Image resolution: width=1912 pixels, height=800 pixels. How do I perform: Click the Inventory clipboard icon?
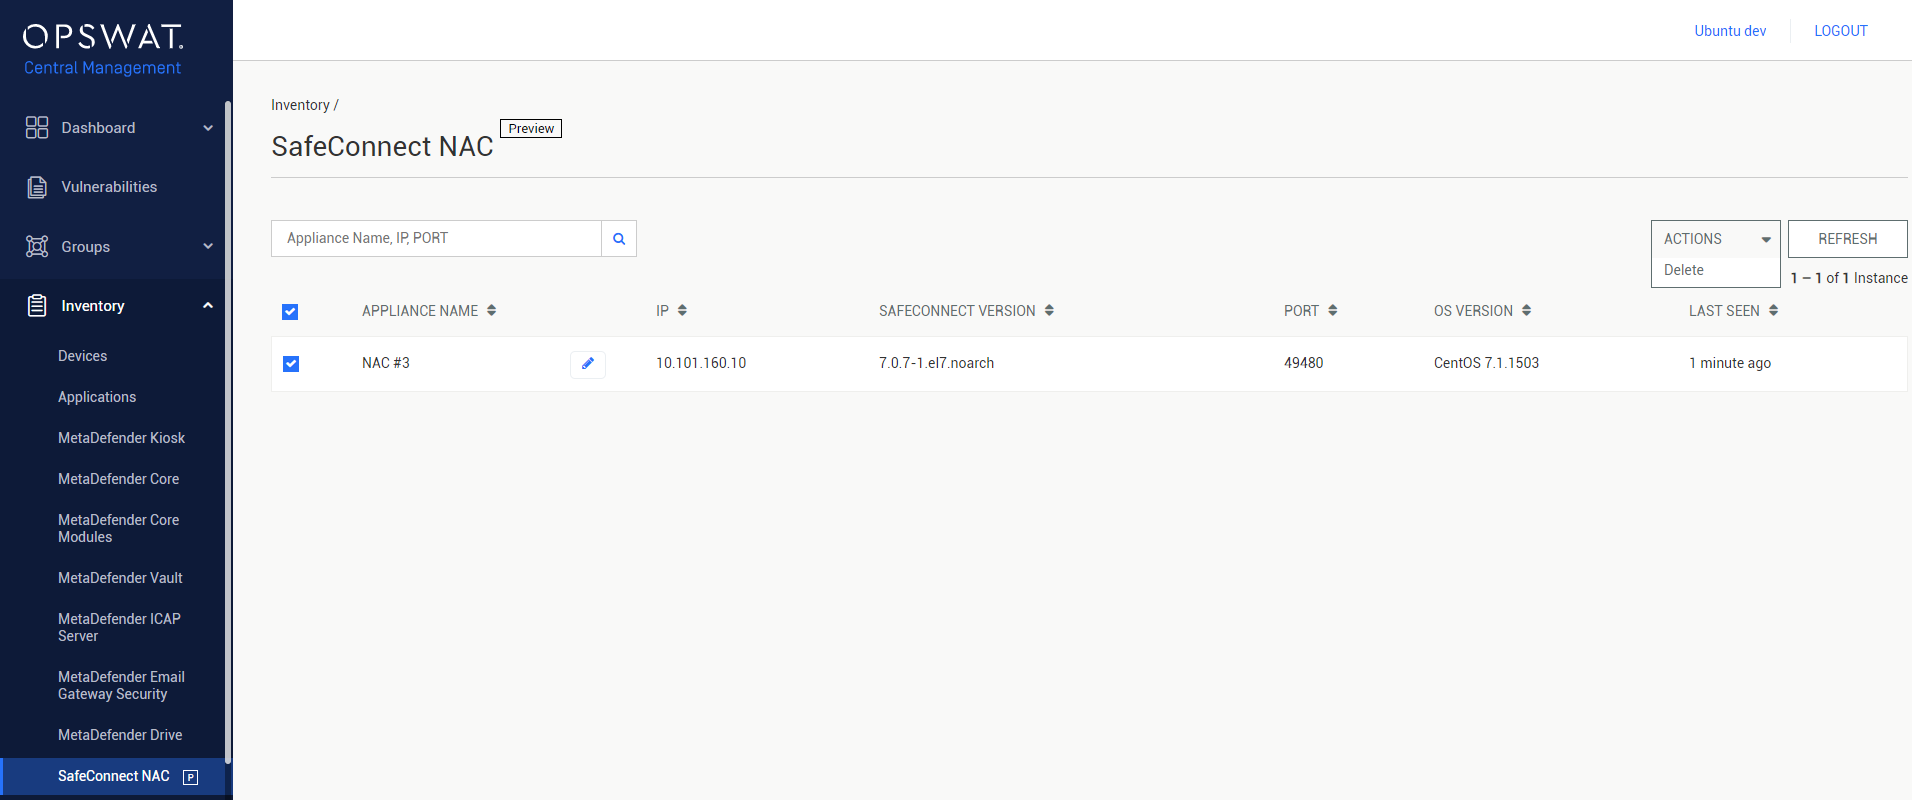37,306
